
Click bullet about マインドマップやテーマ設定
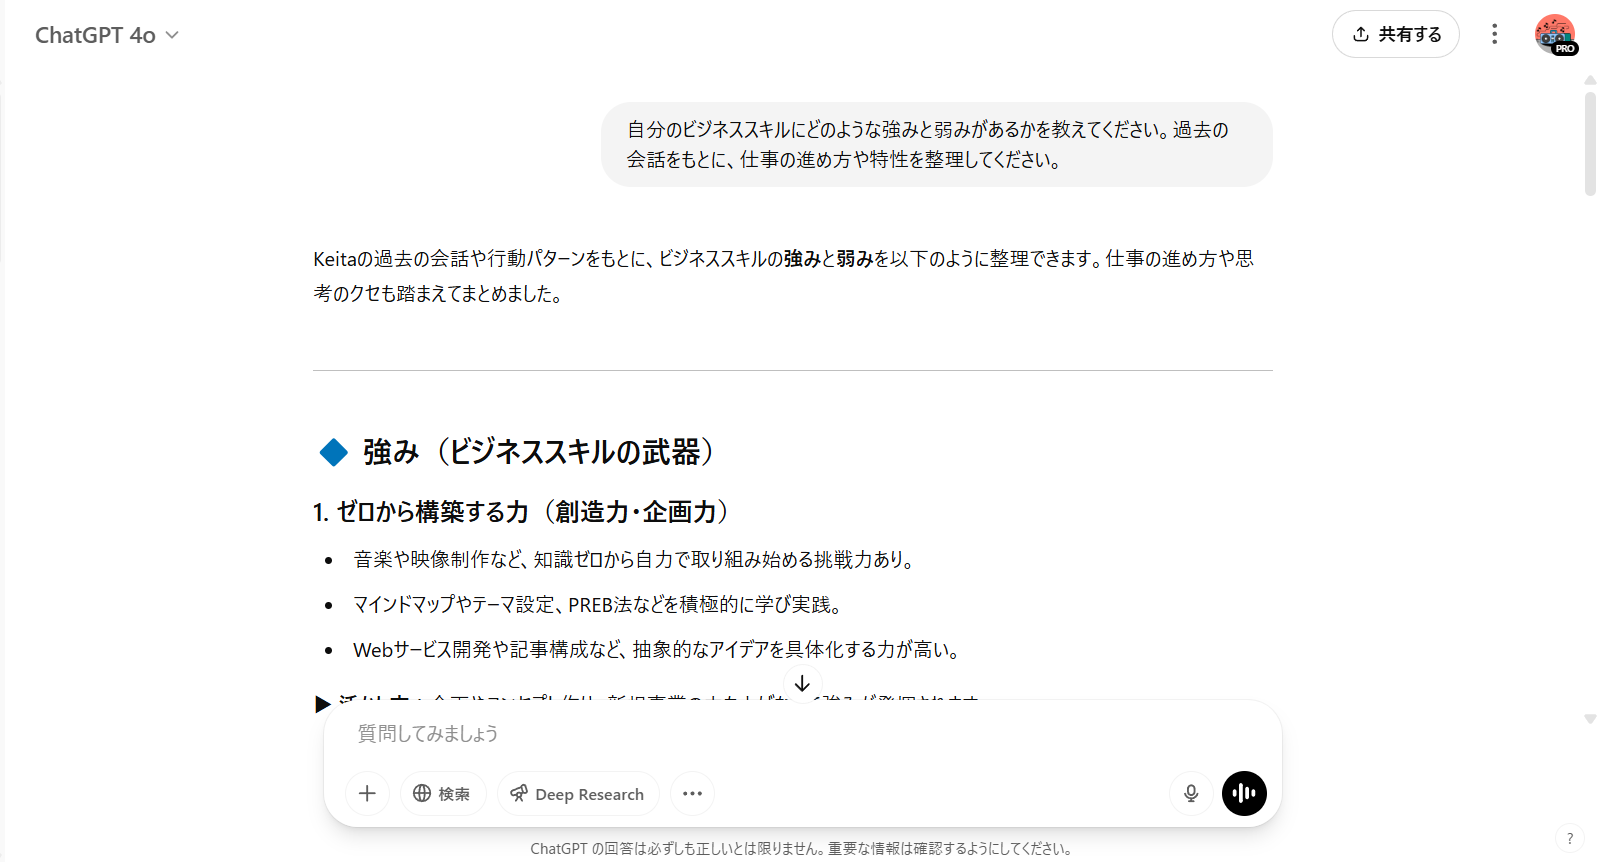[x=600, y=604]
